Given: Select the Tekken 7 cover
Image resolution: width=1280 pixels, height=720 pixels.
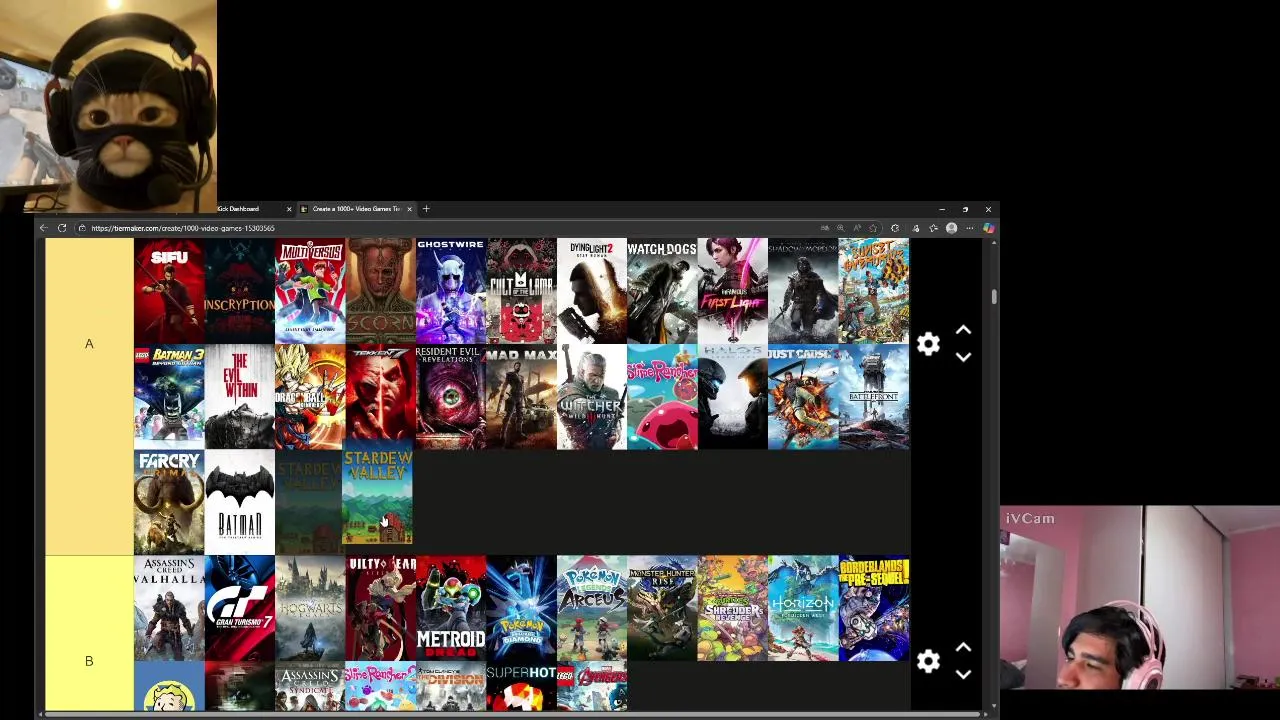Looking at the screenshot, I should [380, 397].
